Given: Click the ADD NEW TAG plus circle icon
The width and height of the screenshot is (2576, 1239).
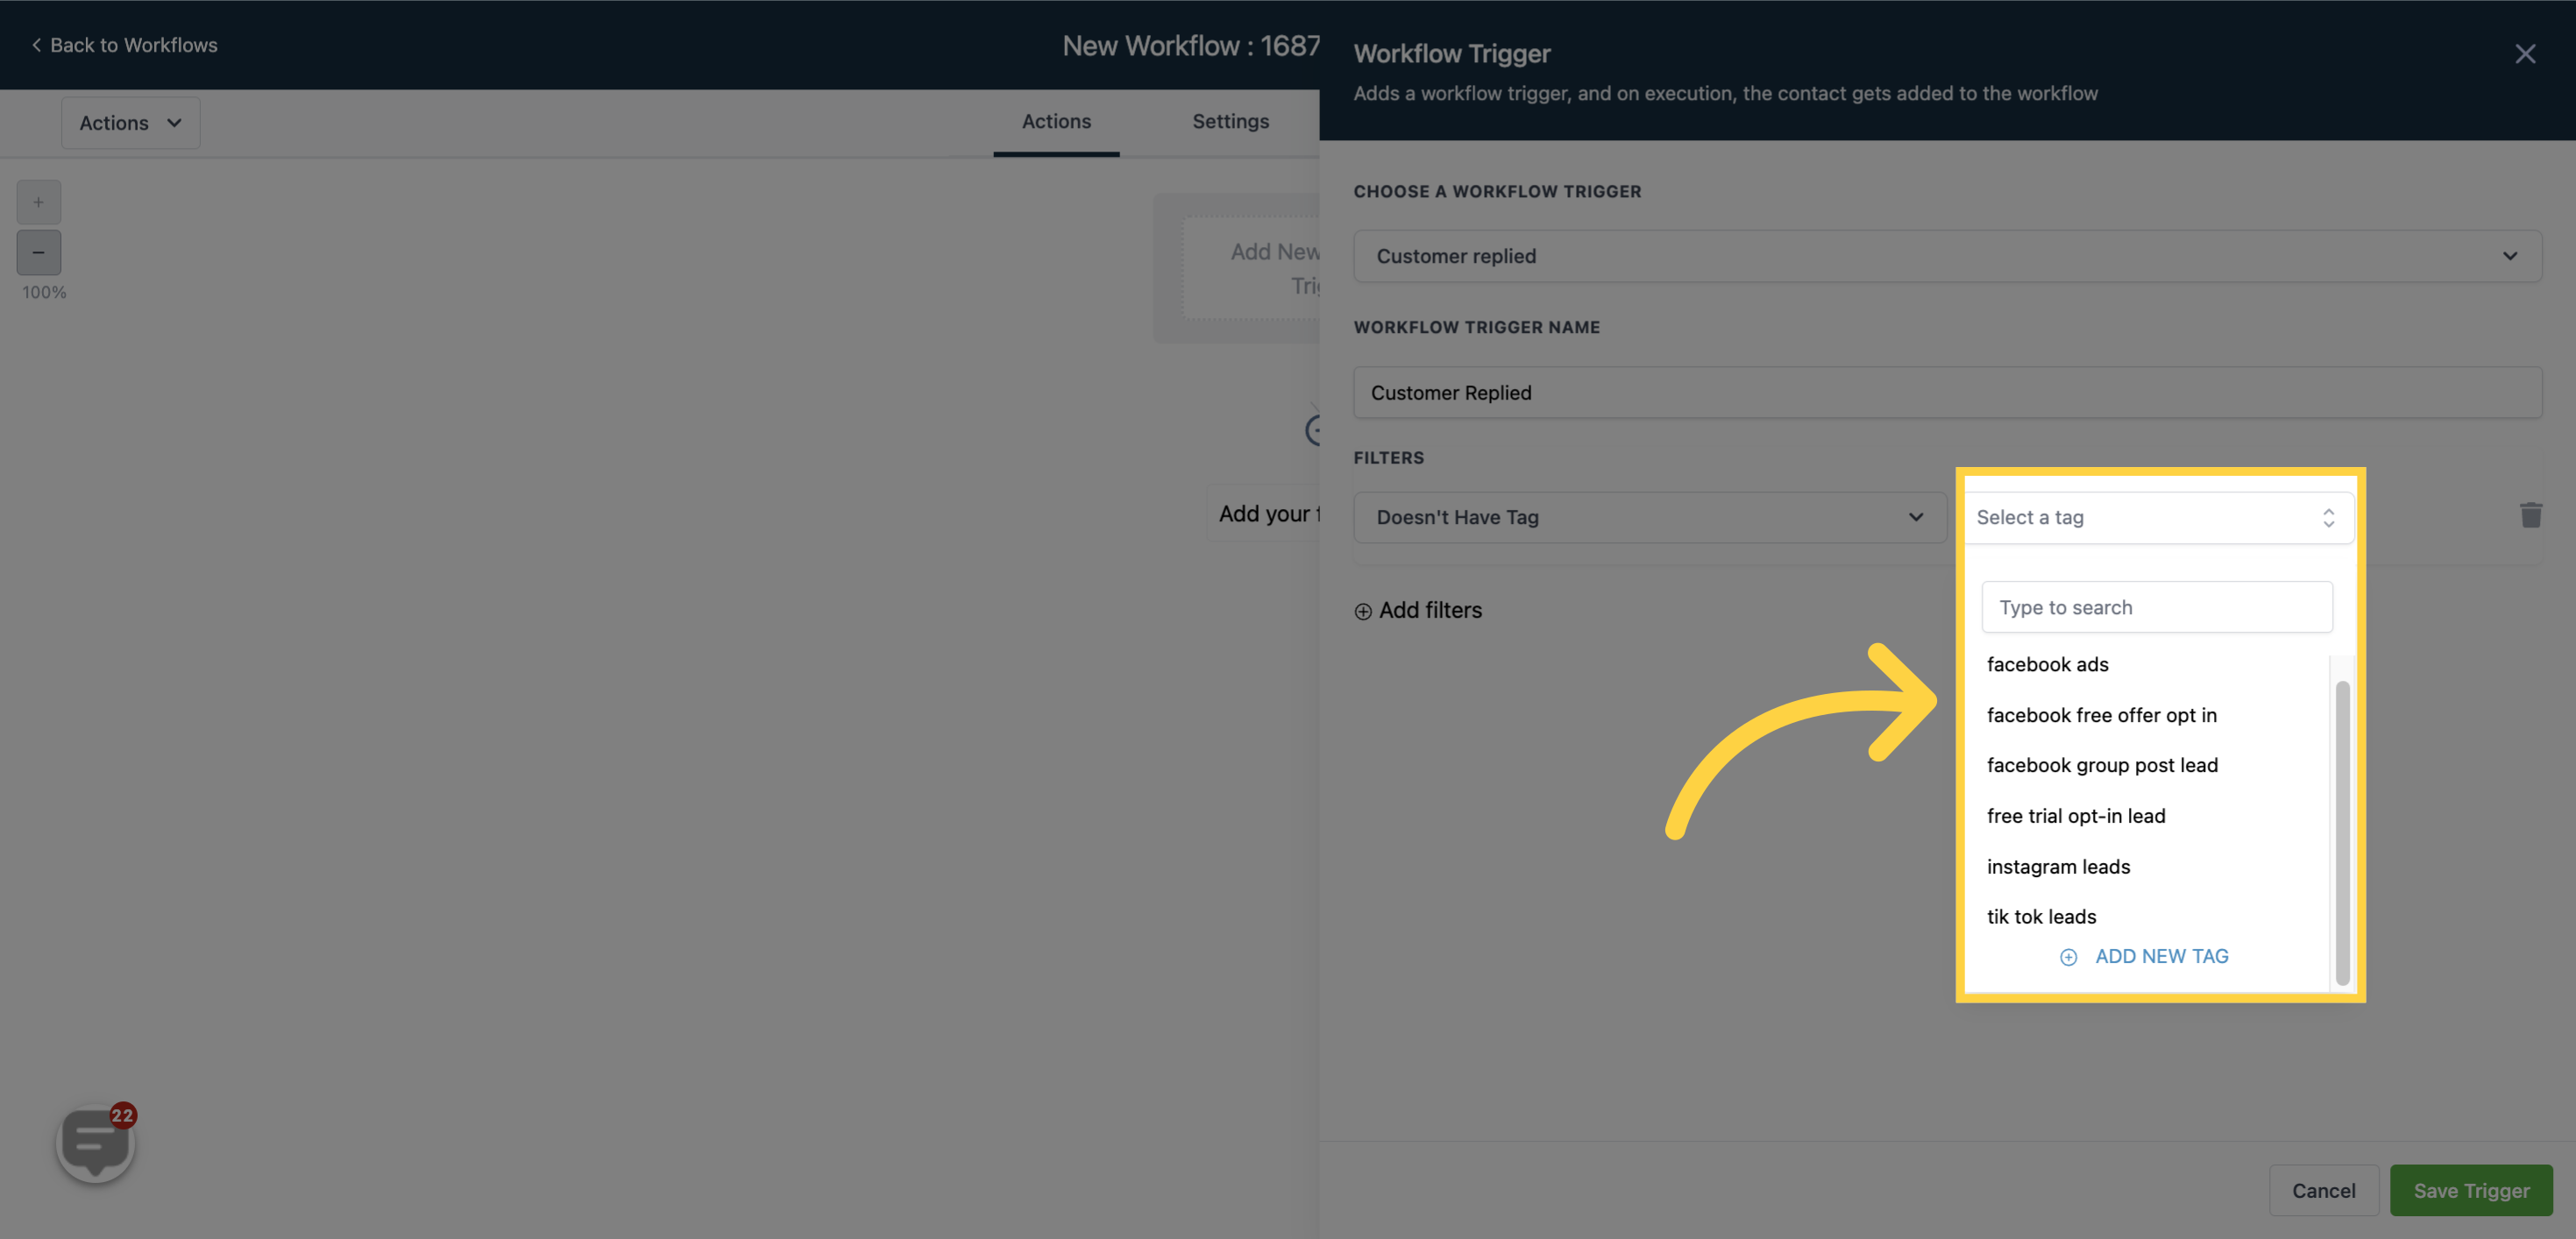Looking at the screenshot, I should coord(2067,956).
